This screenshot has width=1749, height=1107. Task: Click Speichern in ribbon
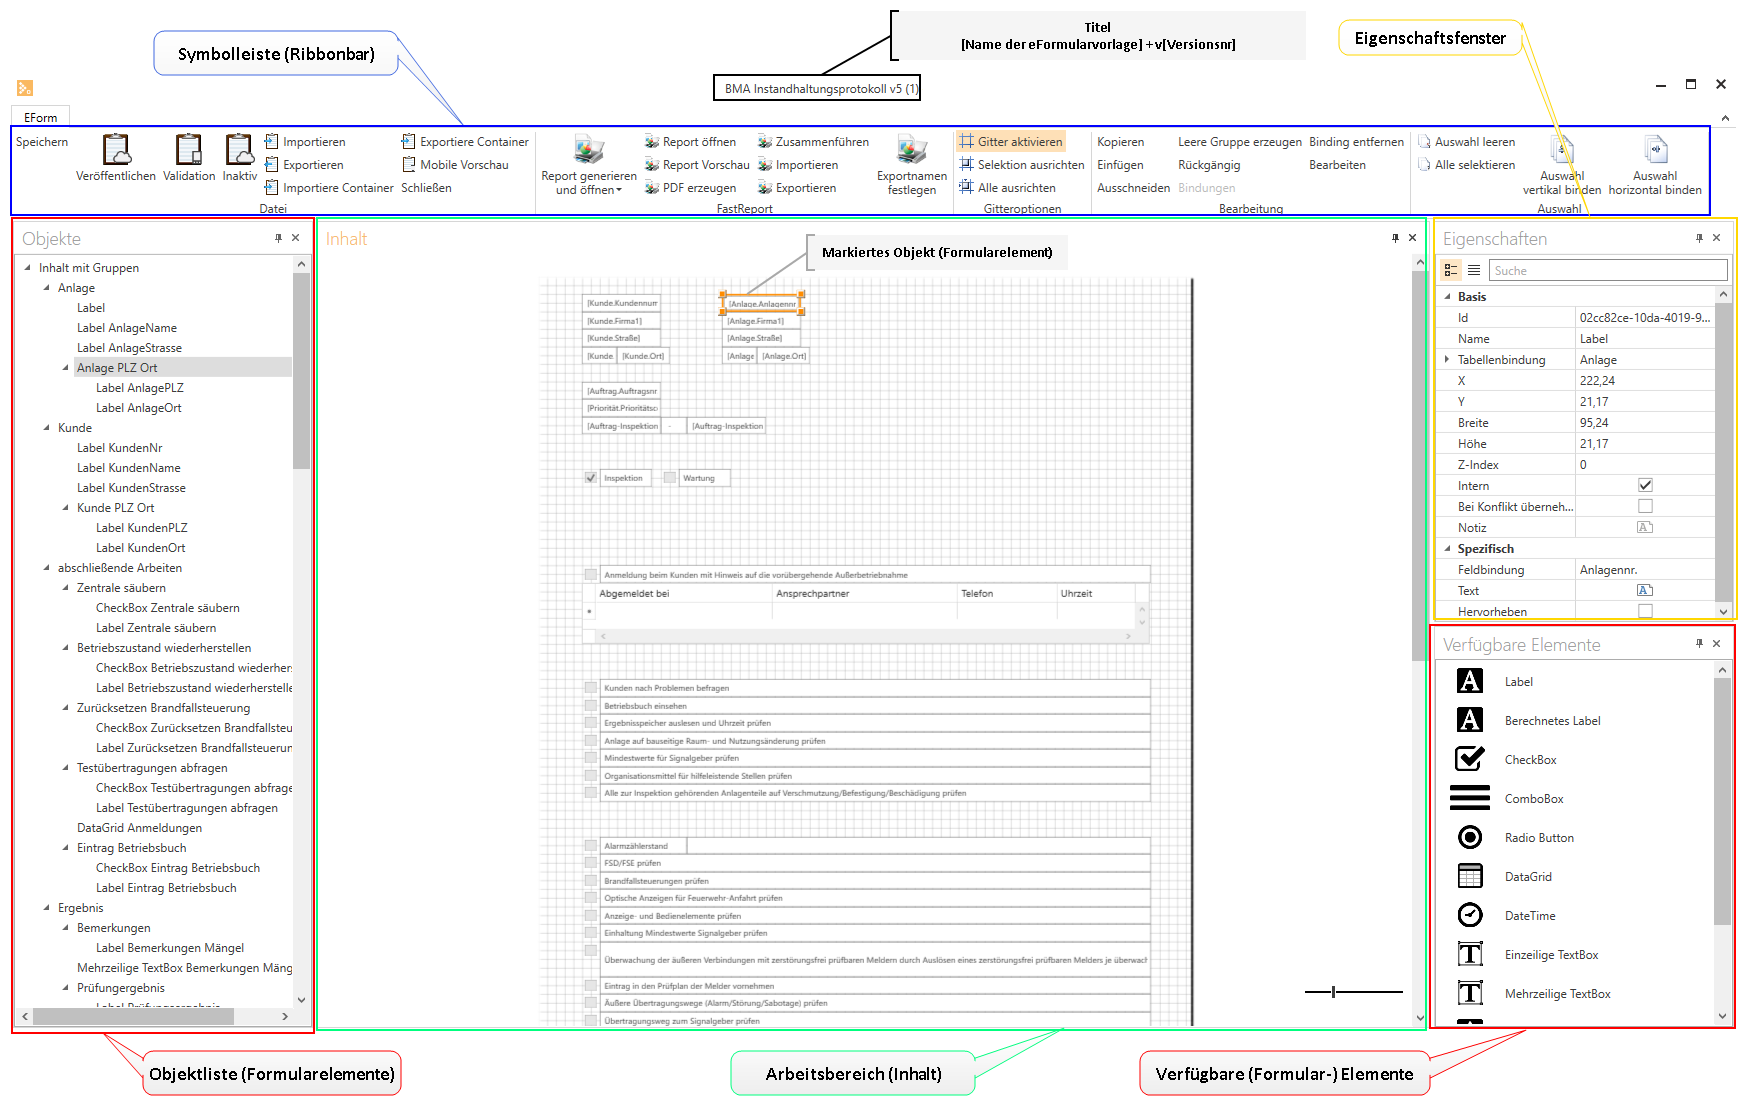[42, 142]
